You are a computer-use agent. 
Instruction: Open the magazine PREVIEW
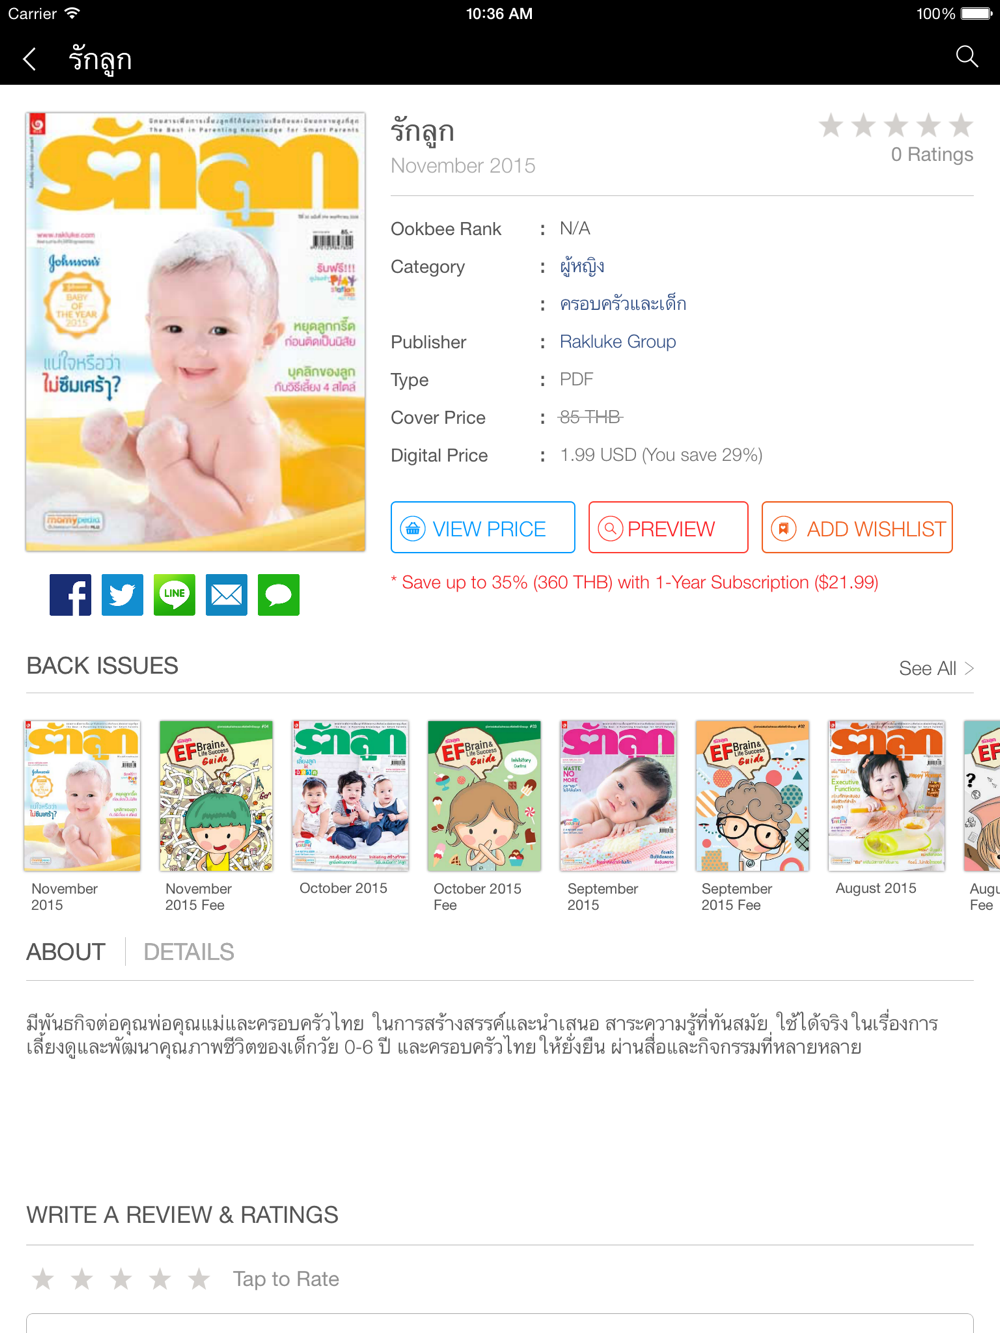point(668,528)
